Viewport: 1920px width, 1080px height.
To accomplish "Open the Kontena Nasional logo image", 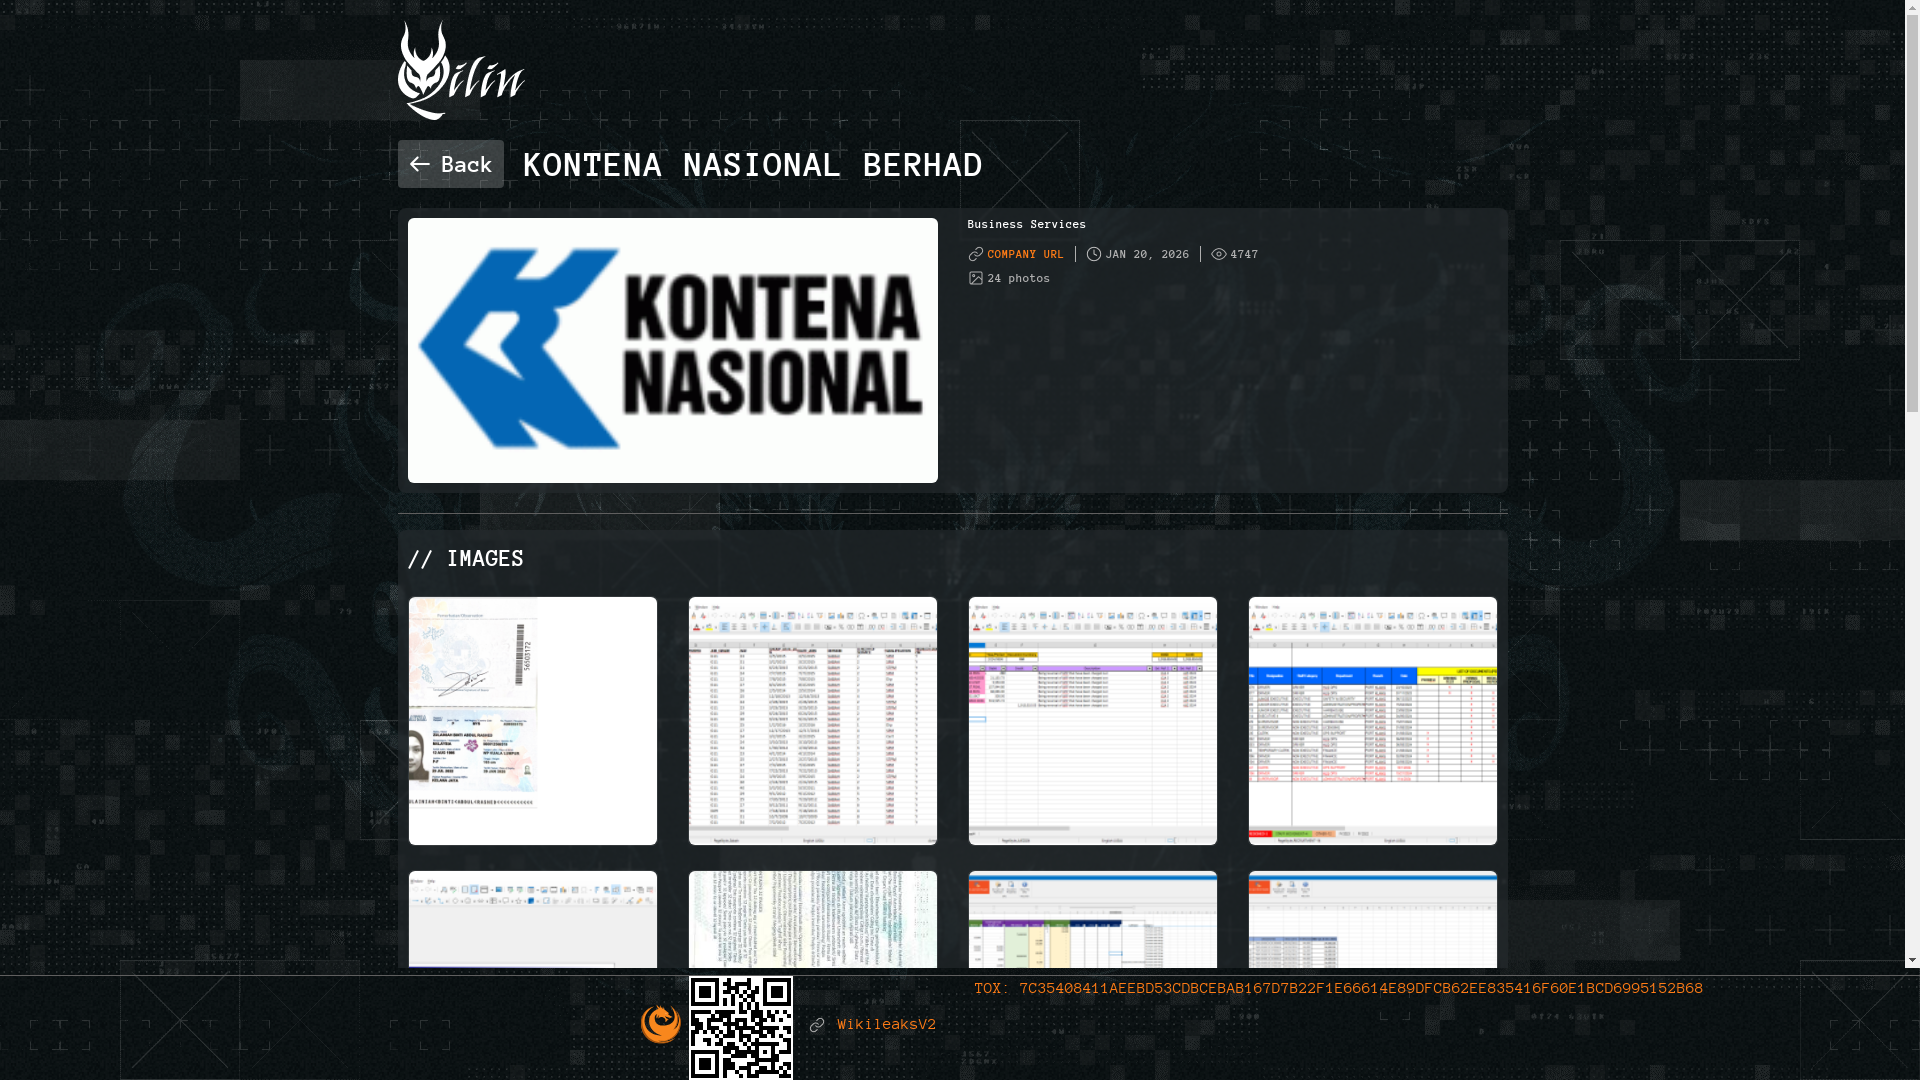I will [x=672, y=350].
